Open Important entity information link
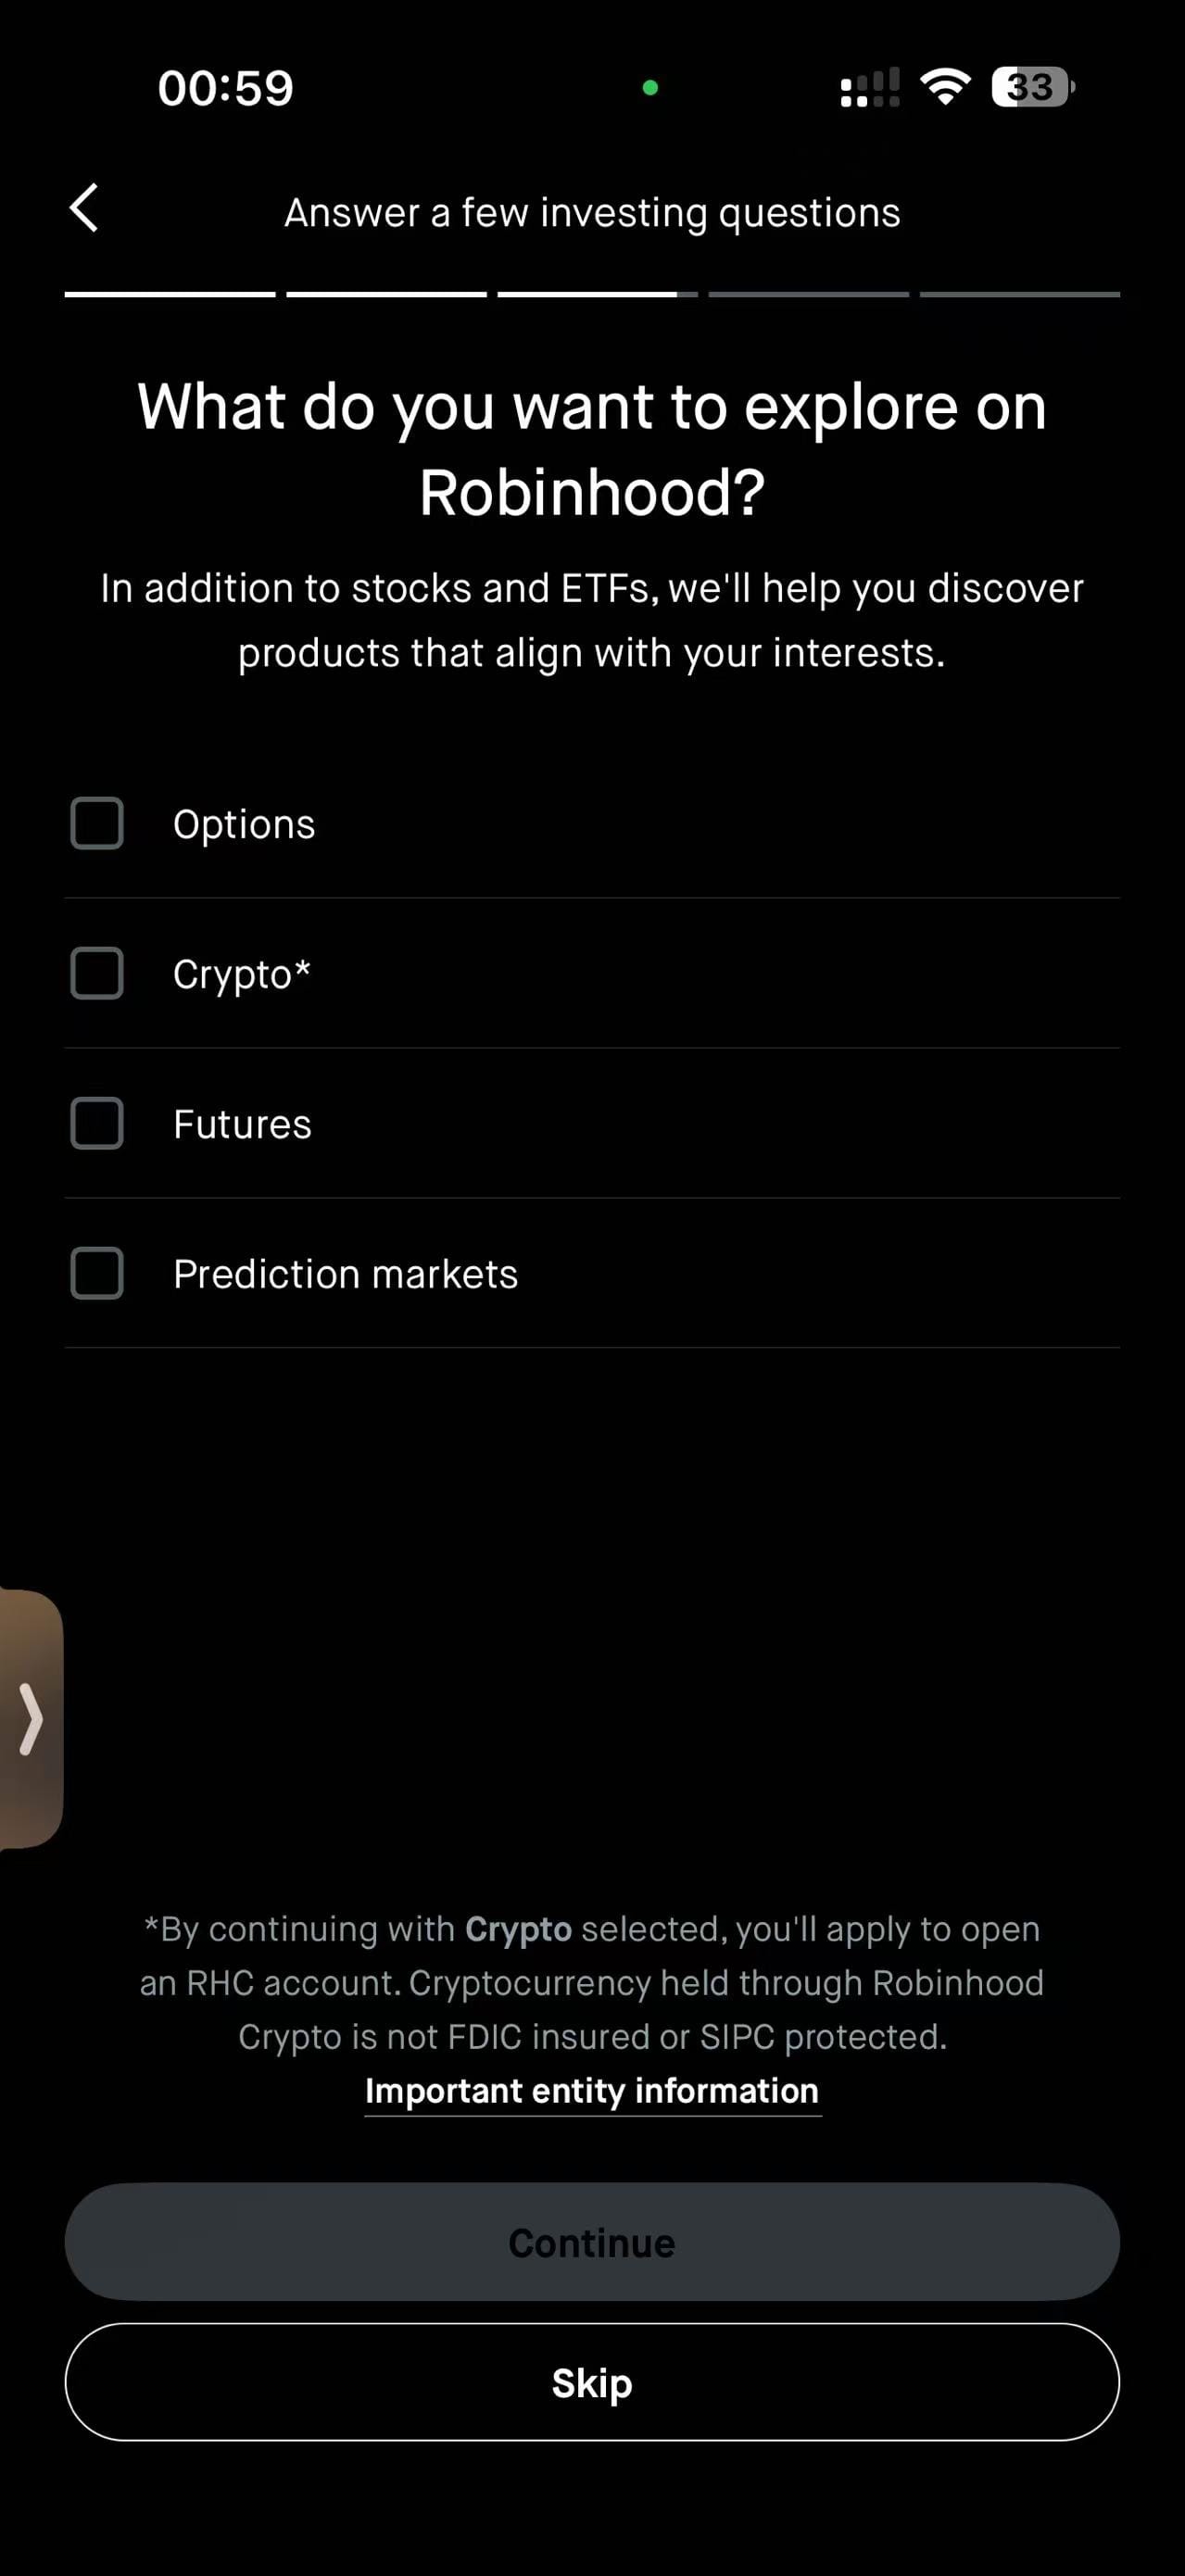 [x=592, y=2091]
